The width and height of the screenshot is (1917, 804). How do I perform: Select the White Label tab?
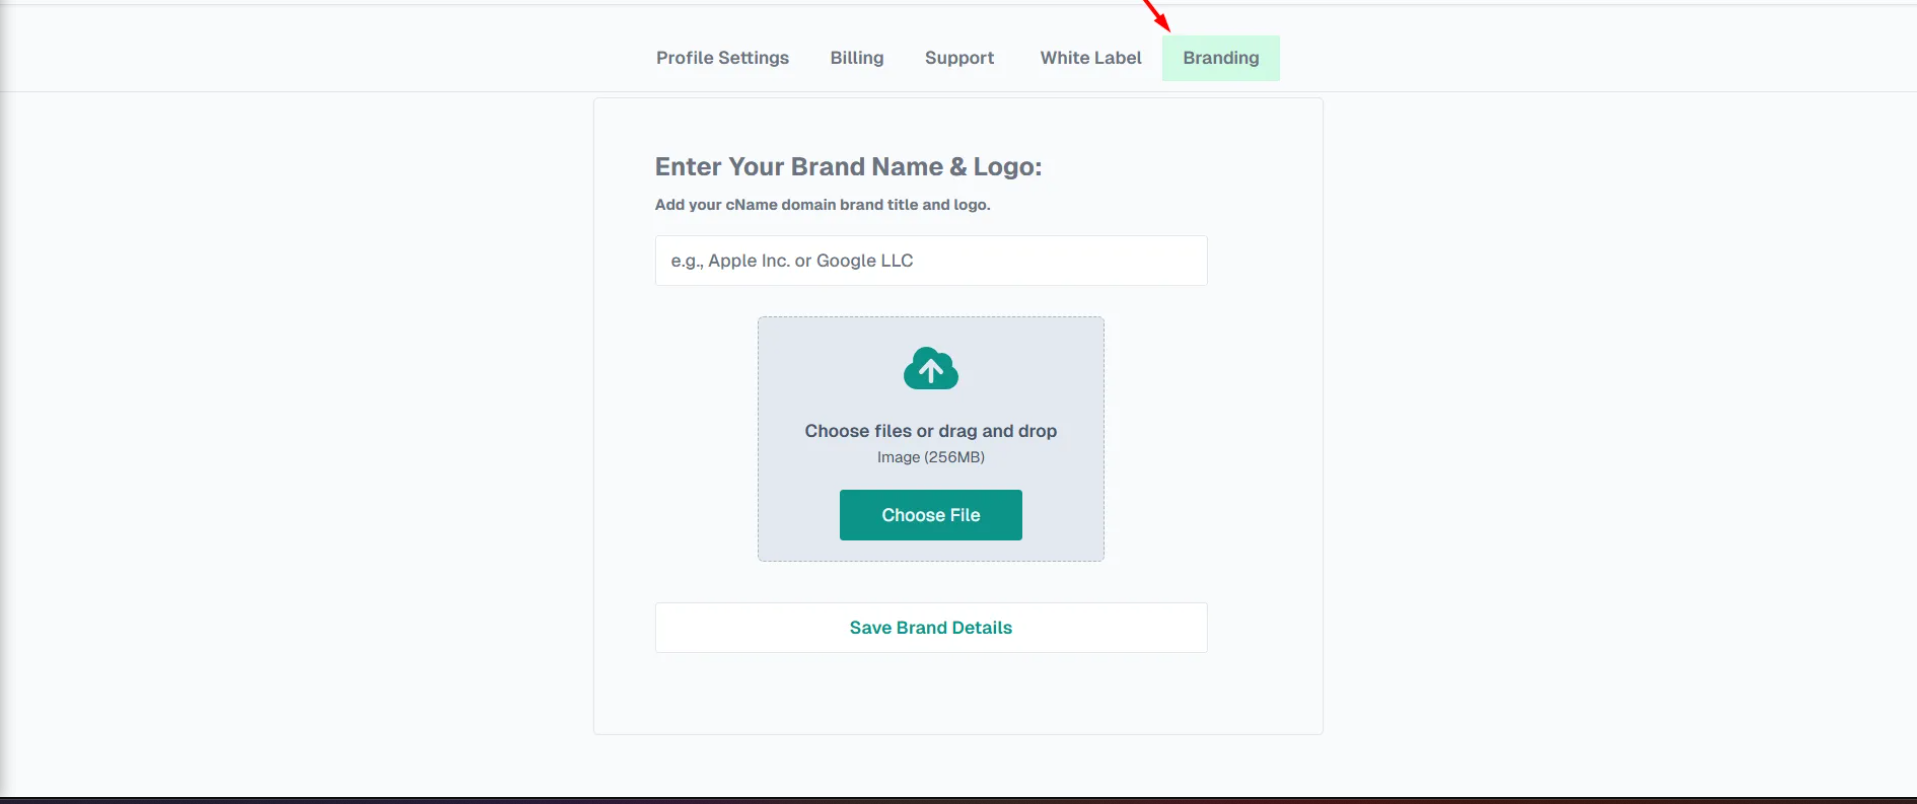[1090, 58]
